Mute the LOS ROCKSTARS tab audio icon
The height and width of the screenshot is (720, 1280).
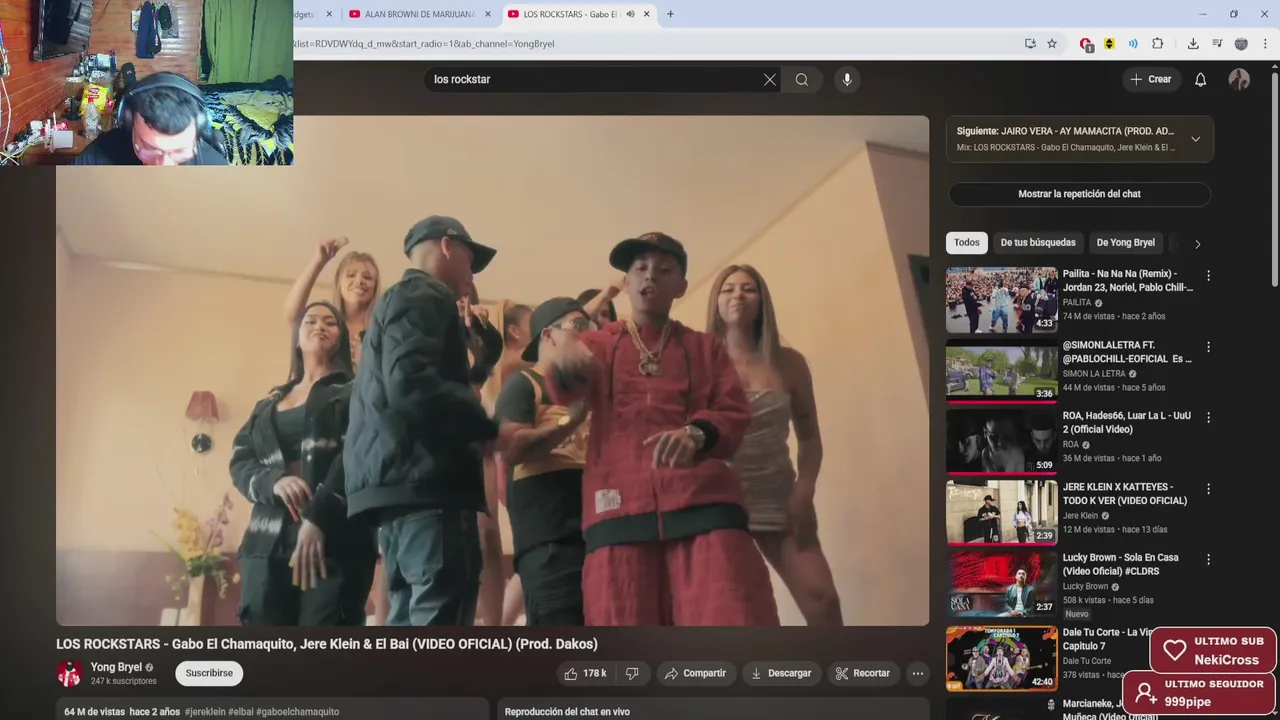tap(630, 14)
